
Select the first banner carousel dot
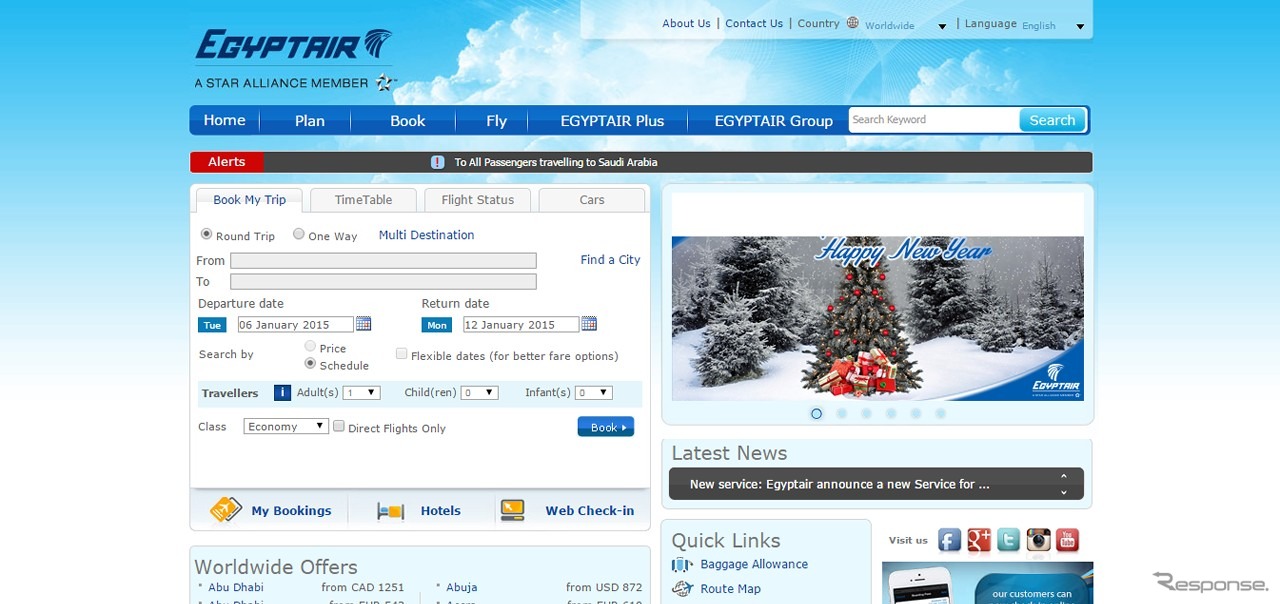pyautogui.click(x=817, y=413)
